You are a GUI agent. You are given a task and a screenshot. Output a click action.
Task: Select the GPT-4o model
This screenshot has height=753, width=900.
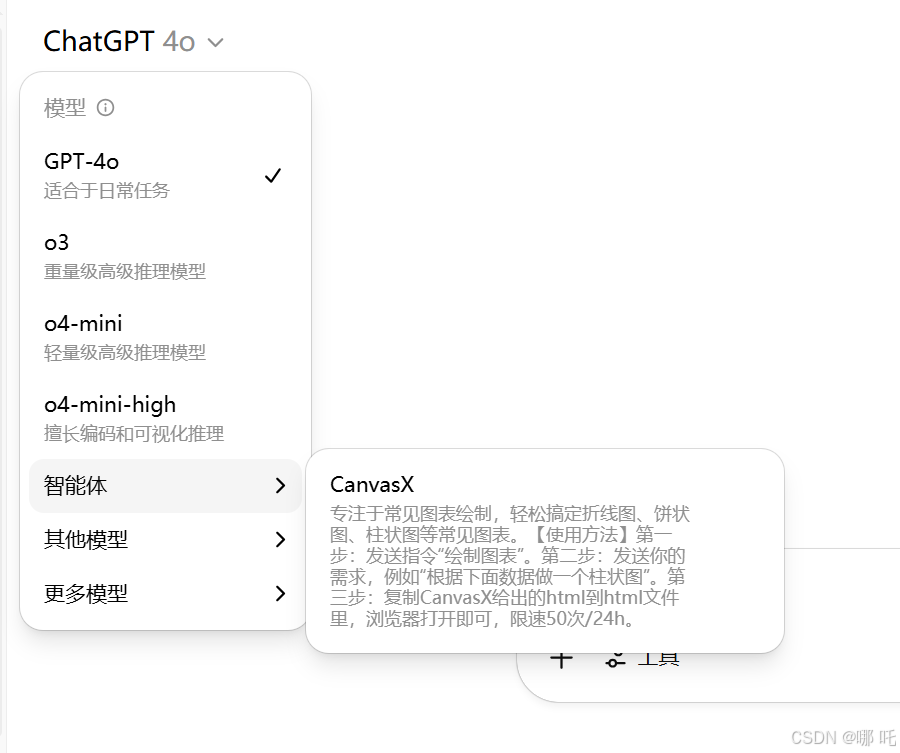[x=165, y=175]
